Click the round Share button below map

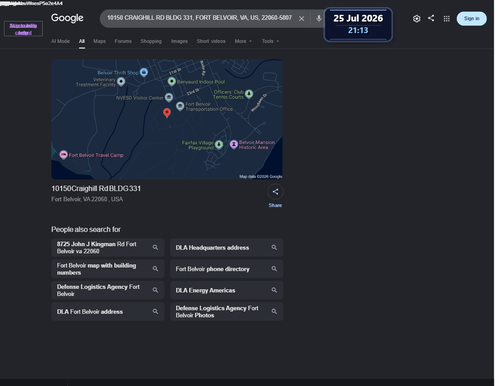coord(275,192)
